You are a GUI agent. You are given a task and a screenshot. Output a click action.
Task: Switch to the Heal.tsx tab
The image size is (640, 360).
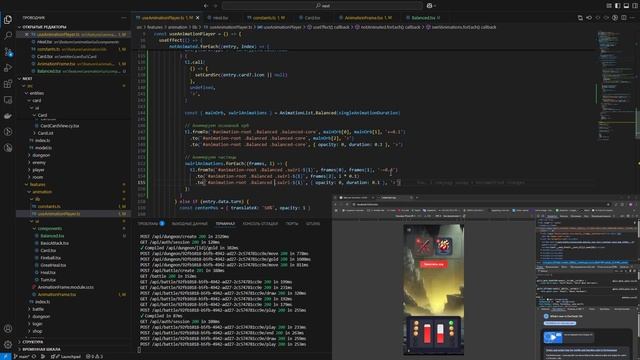[220, 18]
